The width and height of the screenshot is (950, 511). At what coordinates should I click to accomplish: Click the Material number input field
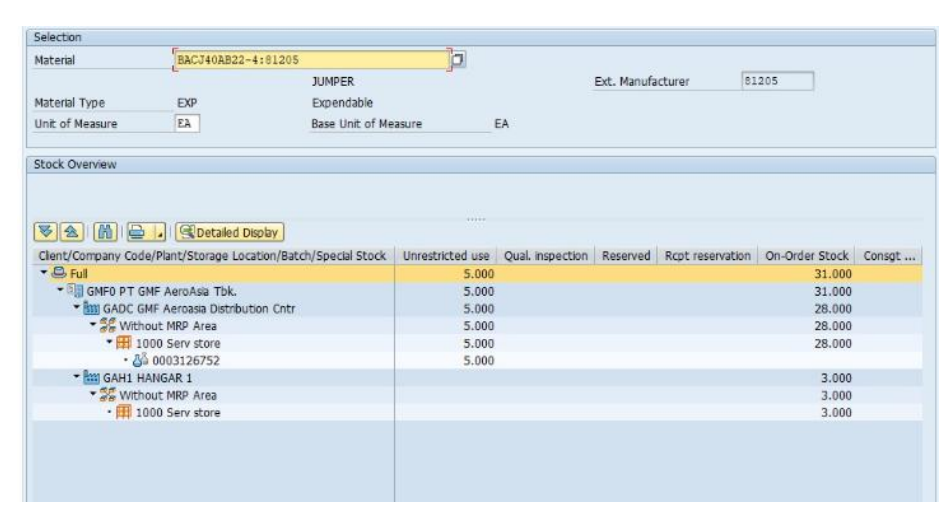pos(310,60)
